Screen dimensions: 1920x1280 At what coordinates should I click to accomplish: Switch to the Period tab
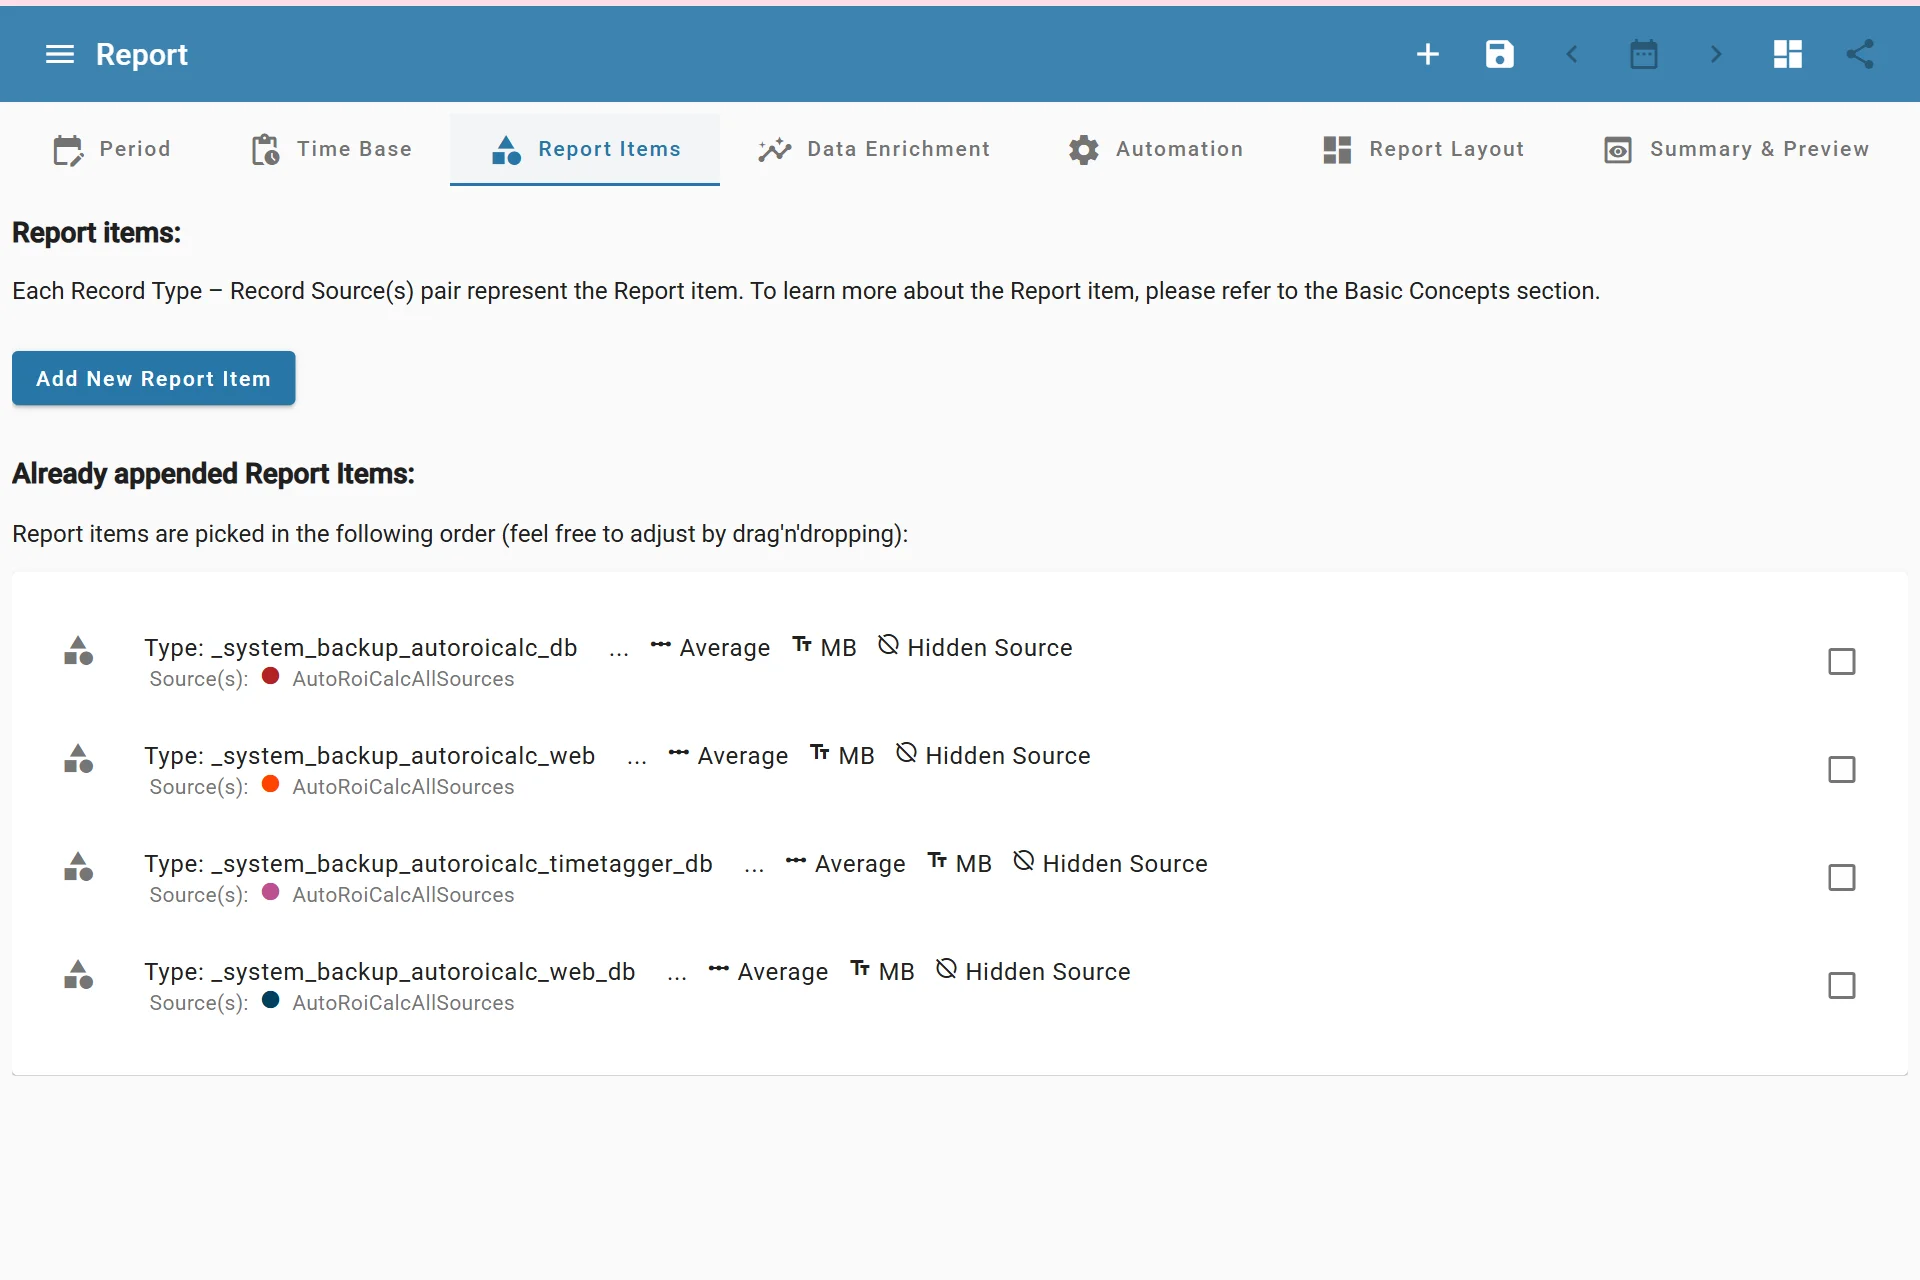tap(112, 149)
